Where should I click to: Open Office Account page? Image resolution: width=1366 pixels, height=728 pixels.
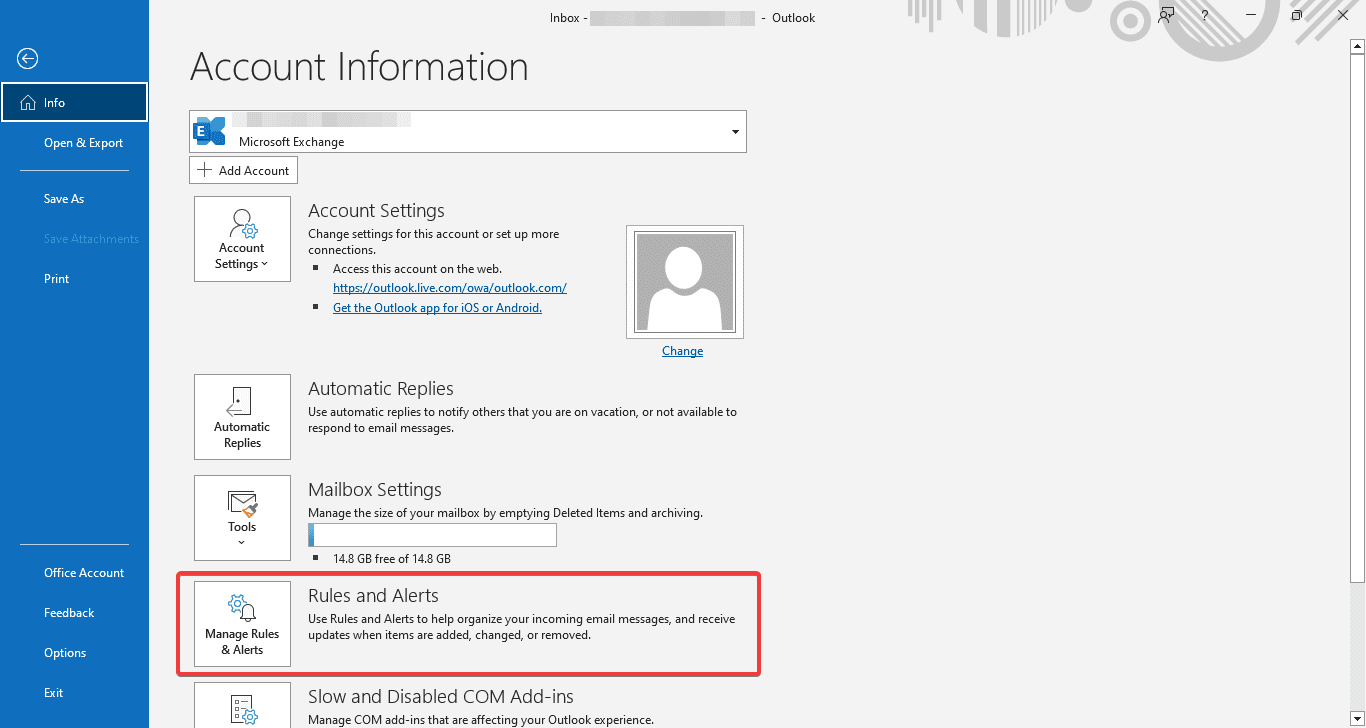(x=74, y=573)
